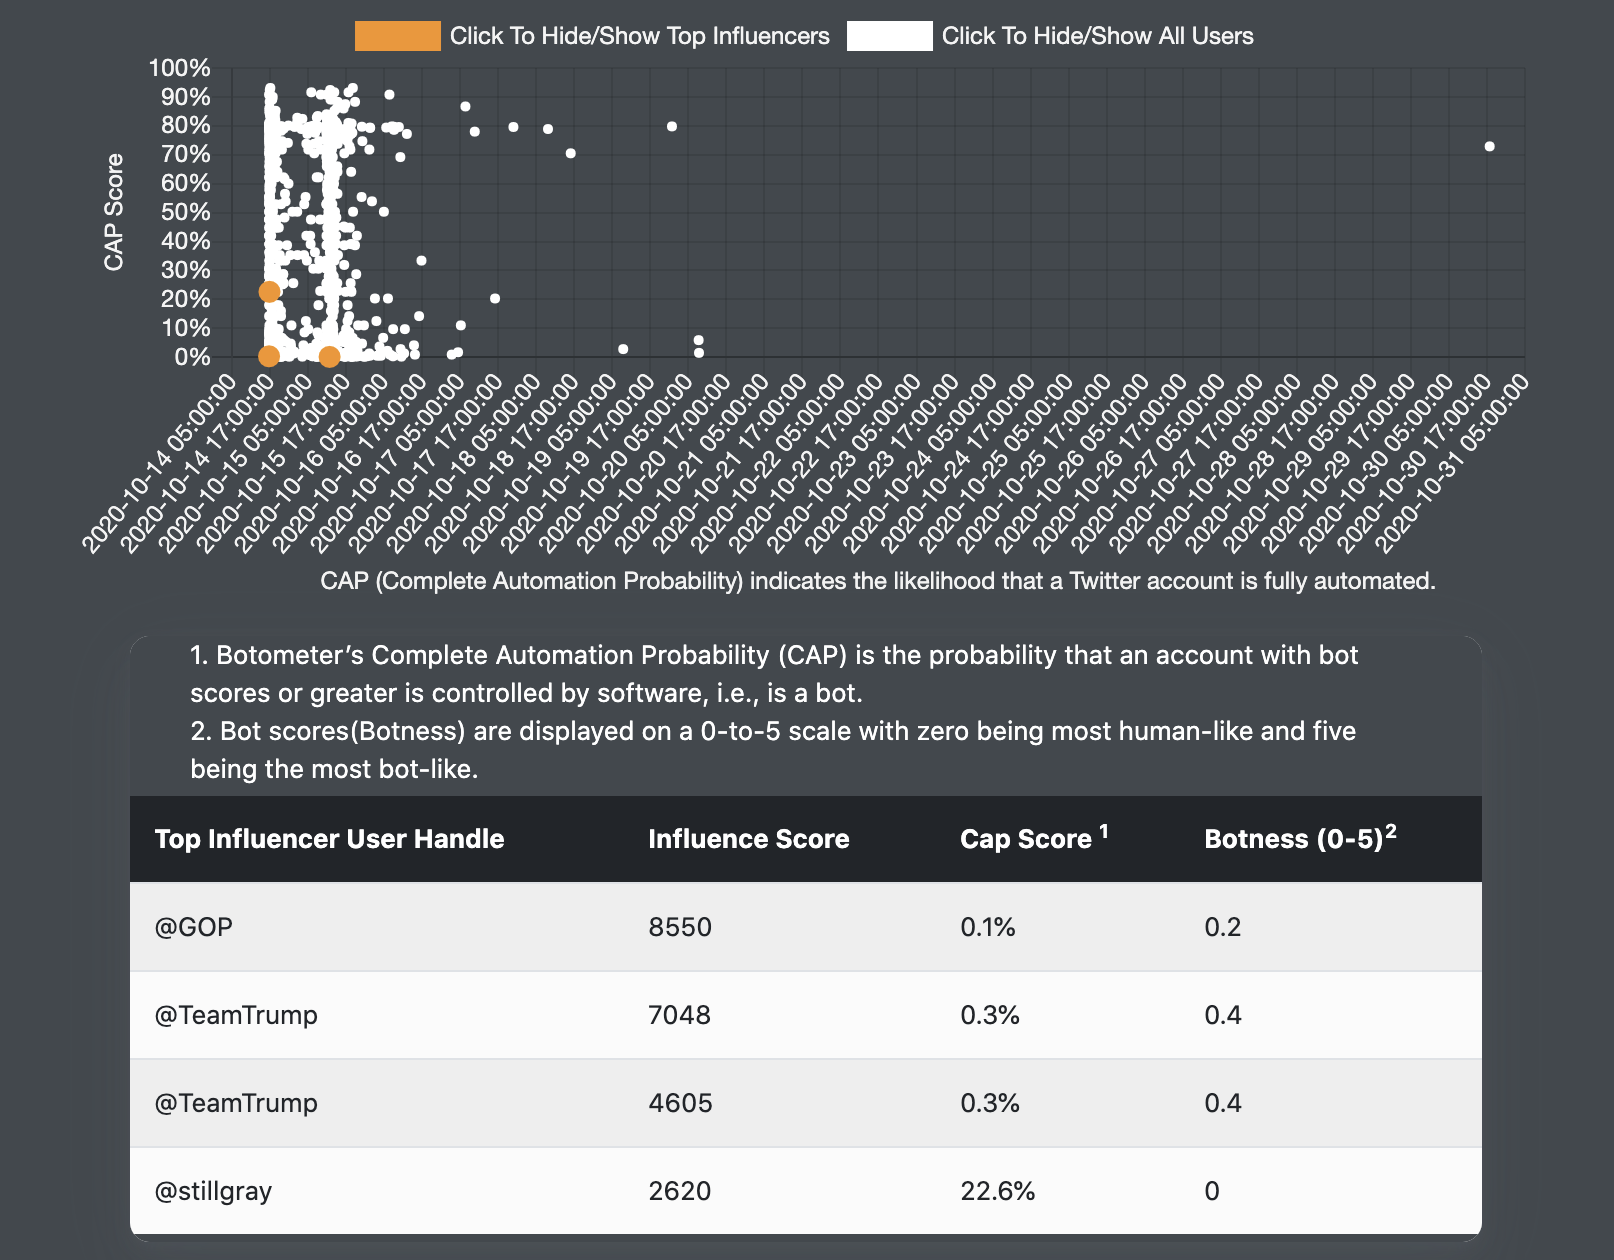The width and height of the screenshot is (1614, 1260).
Task: Select the @TeamTrump row with score 7048
Action: click(236, 1015)
